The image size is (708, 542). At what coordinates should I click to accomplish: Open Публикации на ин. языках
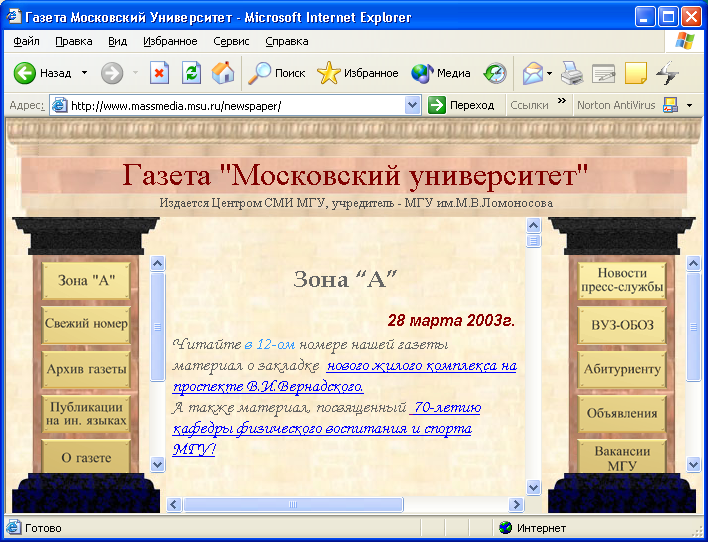[86, 413]
